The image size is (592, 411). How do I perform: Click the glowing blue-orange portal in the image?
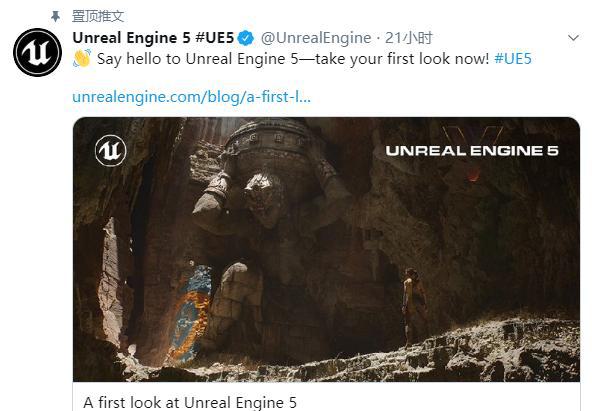pyautogui.click(x=191, y=313)
